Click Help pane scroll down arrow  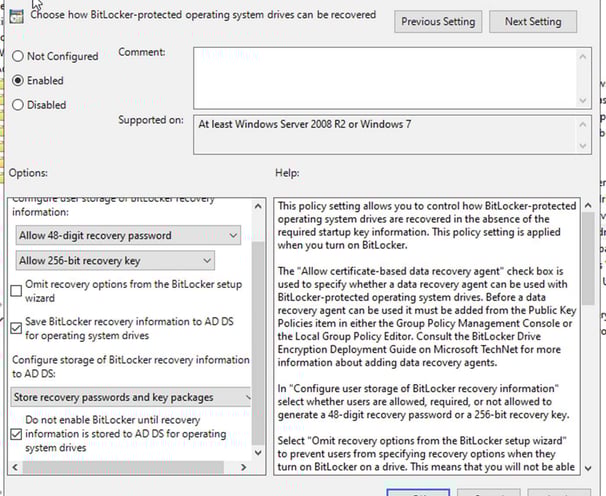[x=588, y=468]
